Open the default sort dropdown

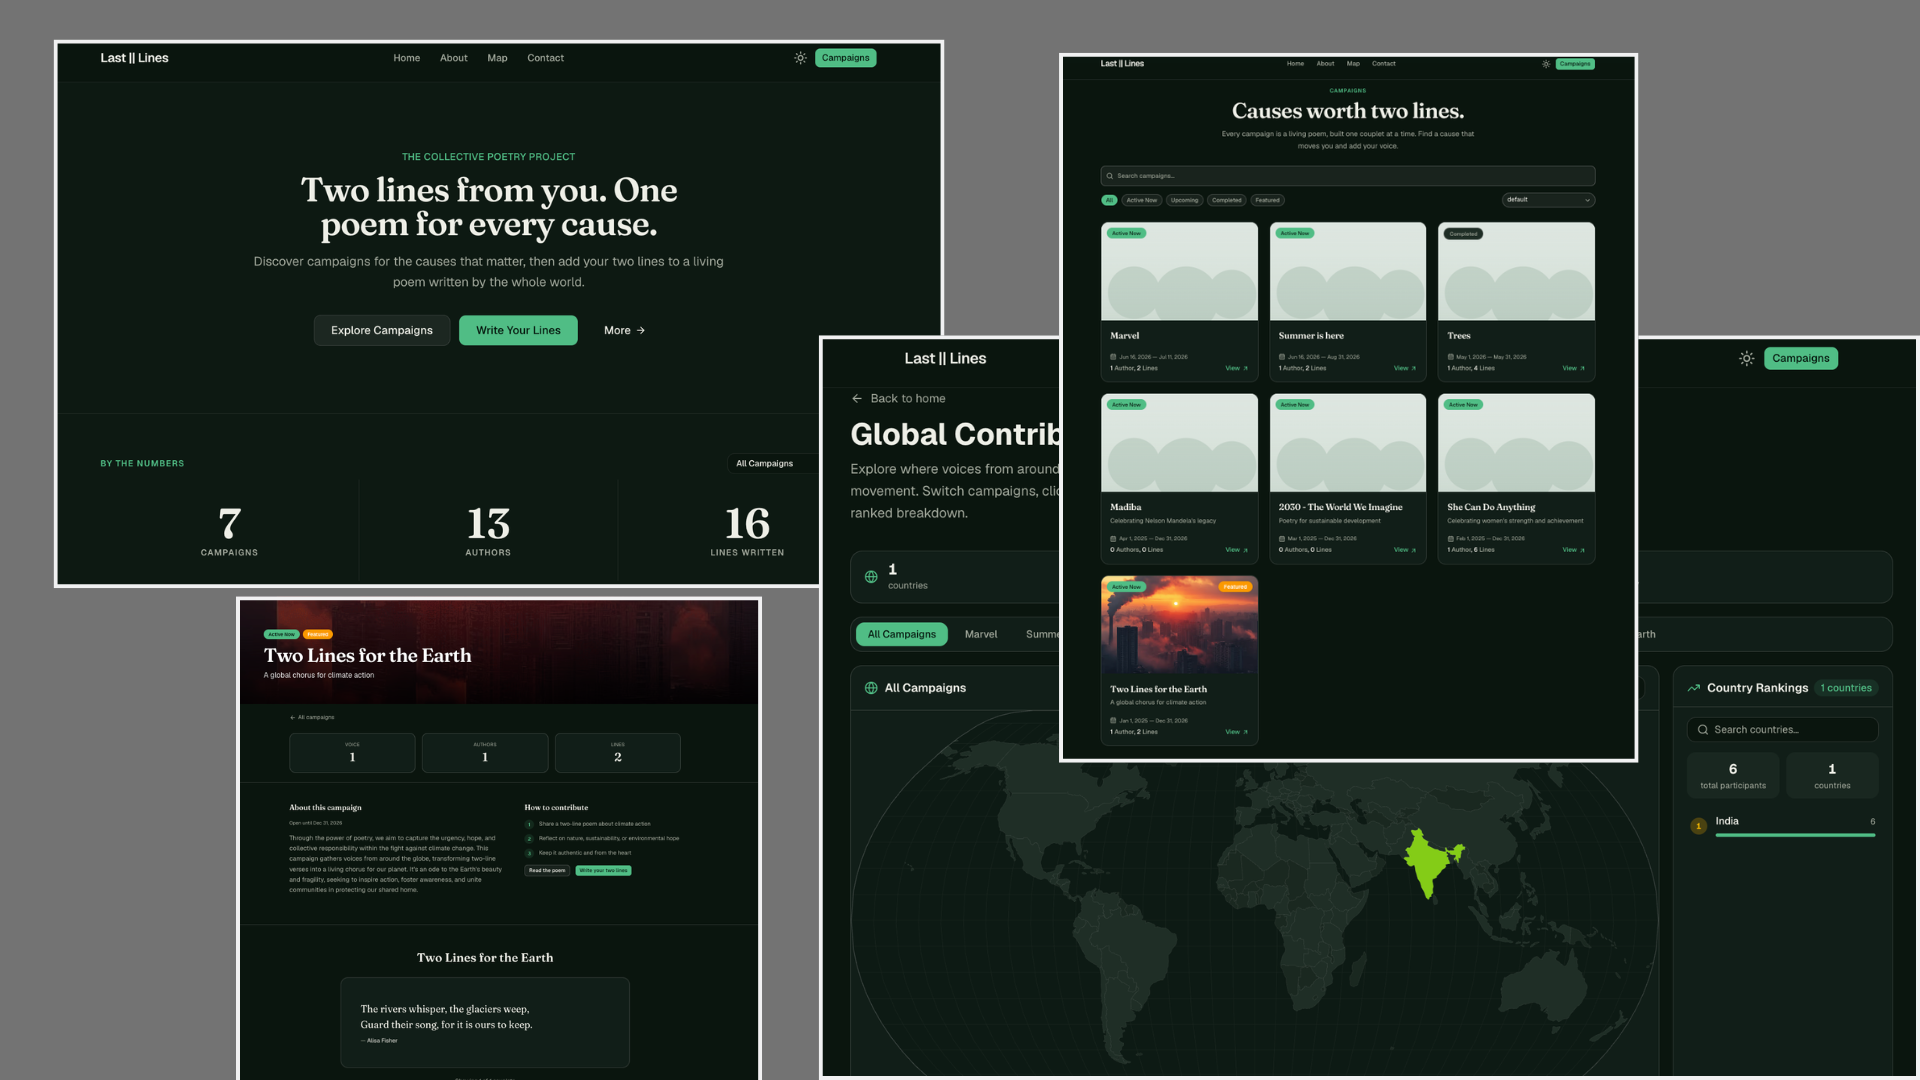1548,200
